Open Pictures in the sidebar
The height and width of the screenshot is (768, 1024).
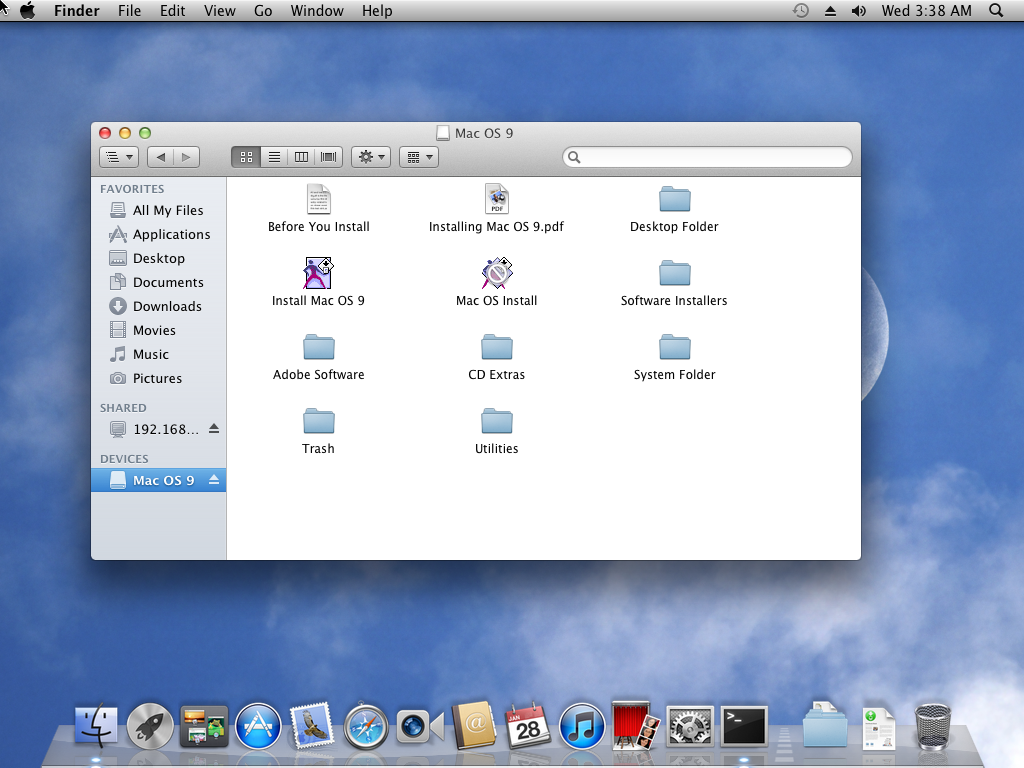[159, 378]
